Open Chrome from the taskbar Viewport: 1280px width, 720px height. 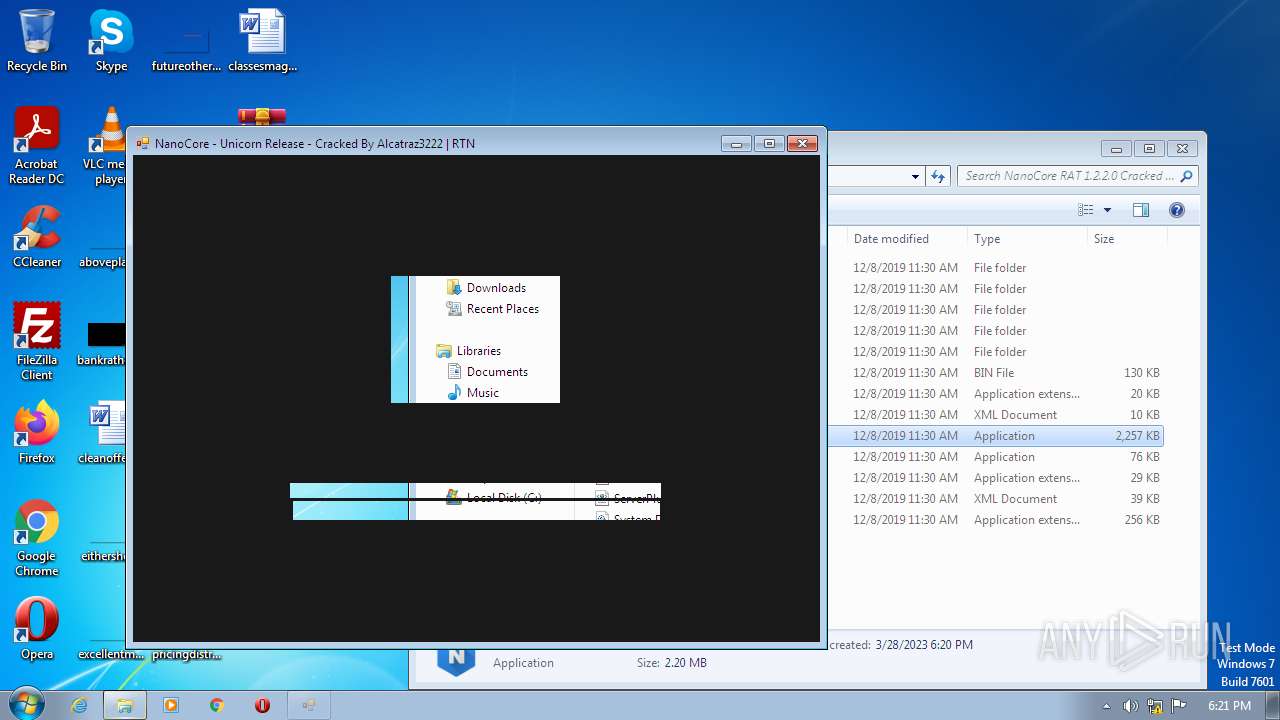click(217, 705)
